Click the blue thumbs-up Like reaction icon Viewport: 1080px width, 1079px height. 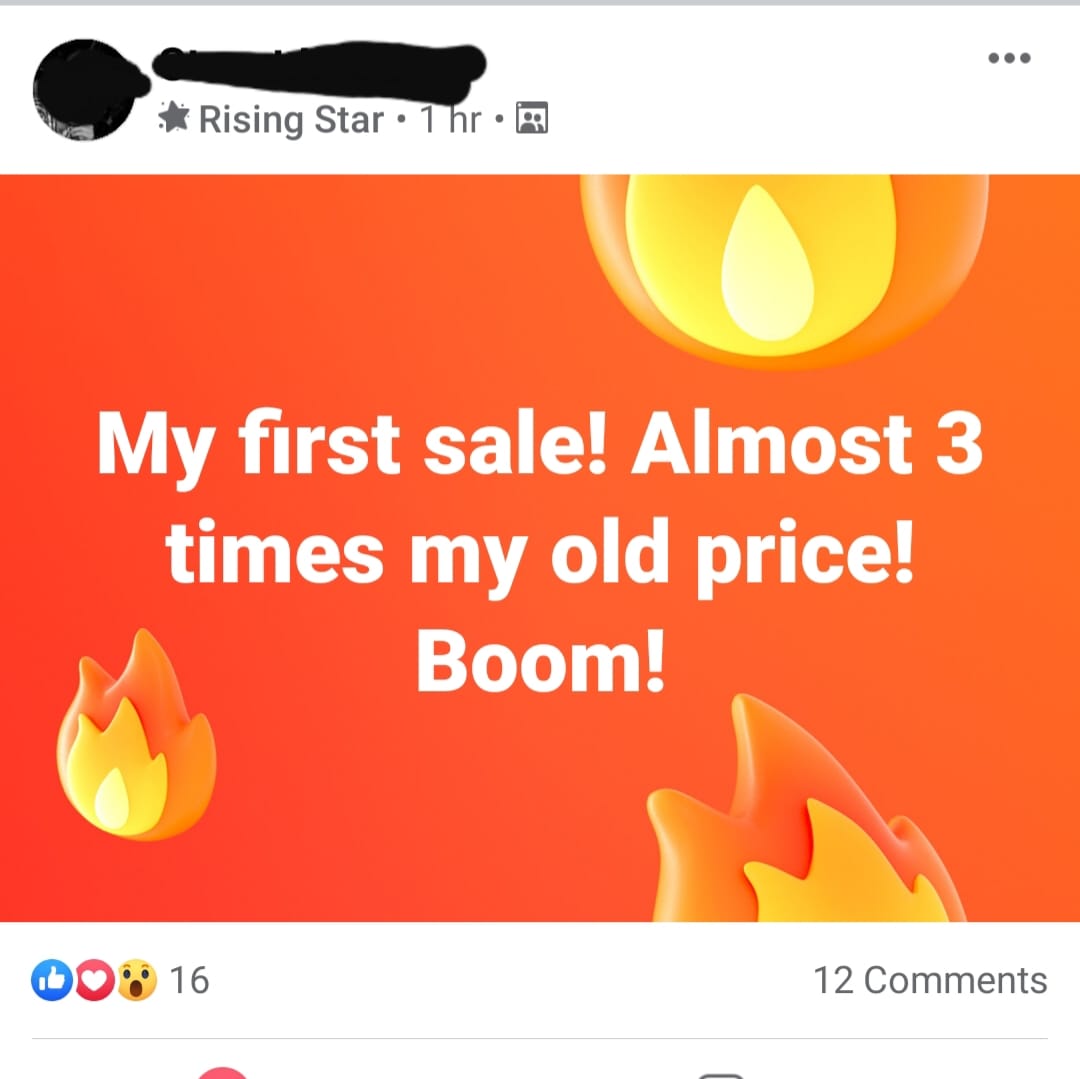click(x=52, y=980)
